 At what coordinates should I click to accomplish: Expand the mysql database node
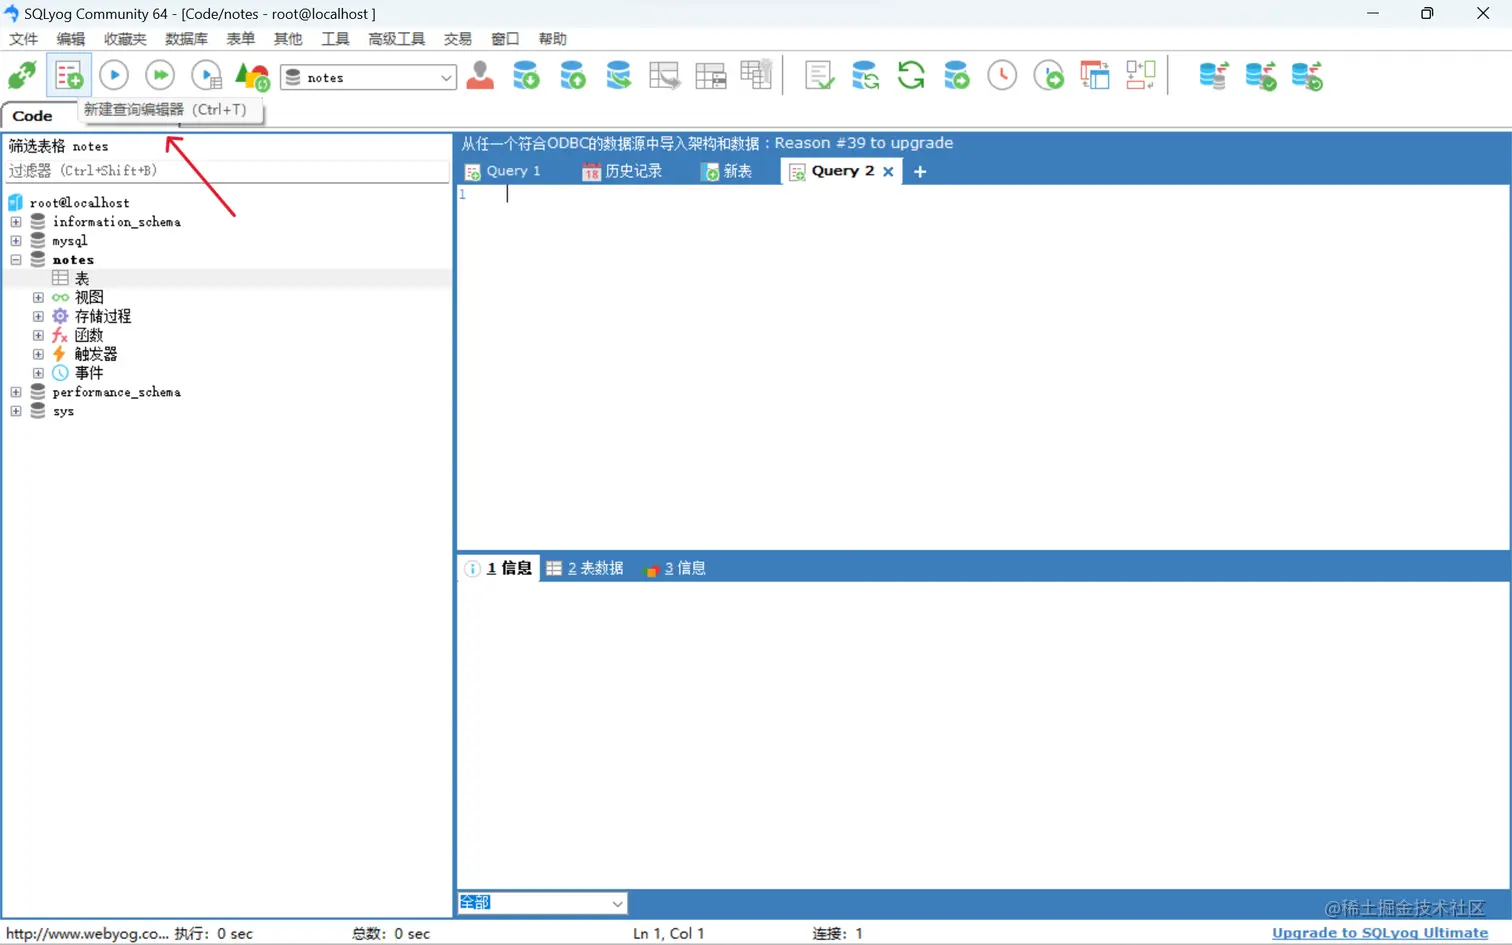[x=16, y=241]
